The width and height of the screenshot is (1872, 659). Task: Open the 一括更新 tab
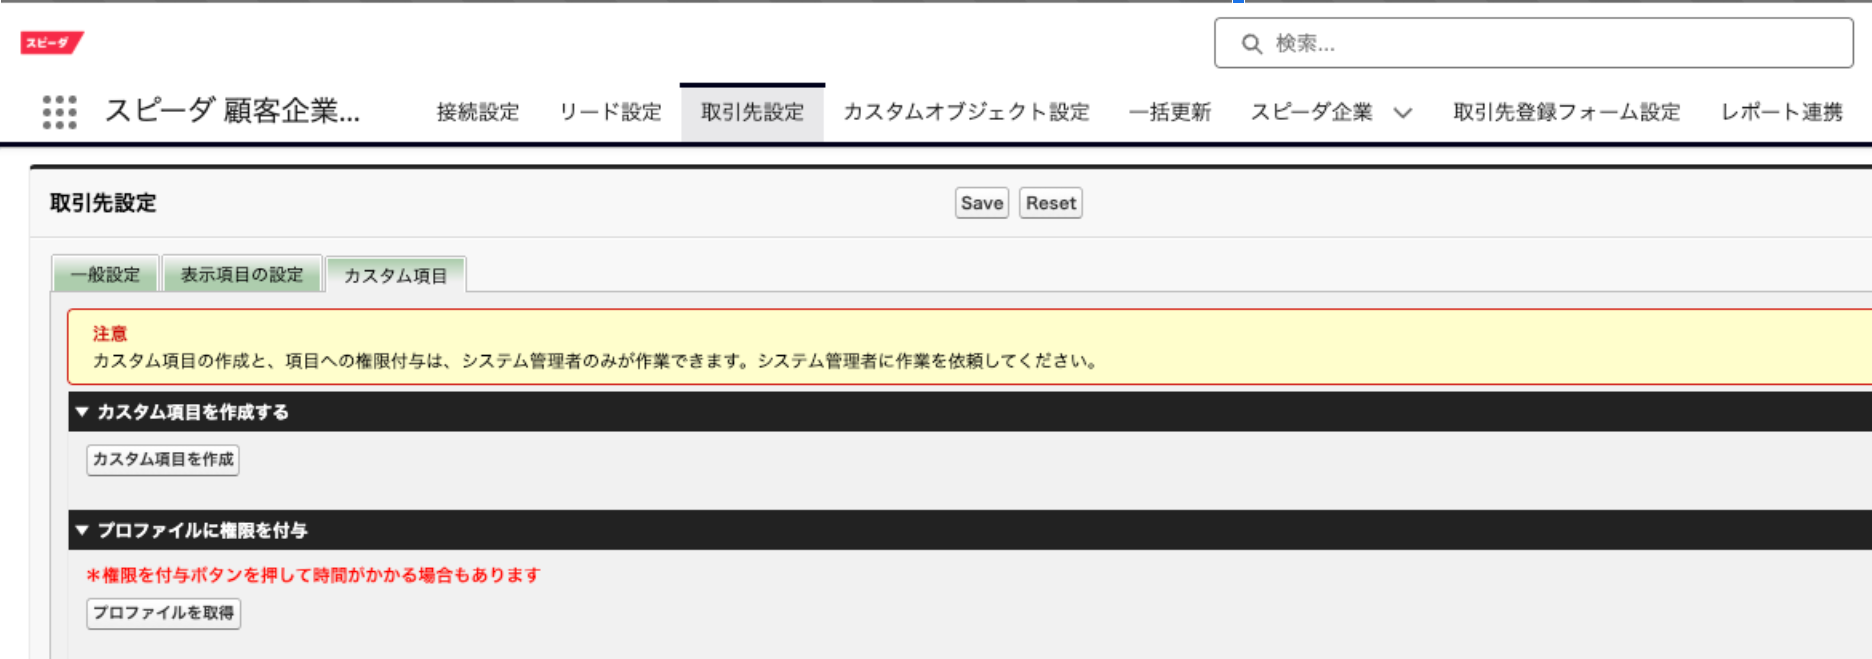(1170, 112)
